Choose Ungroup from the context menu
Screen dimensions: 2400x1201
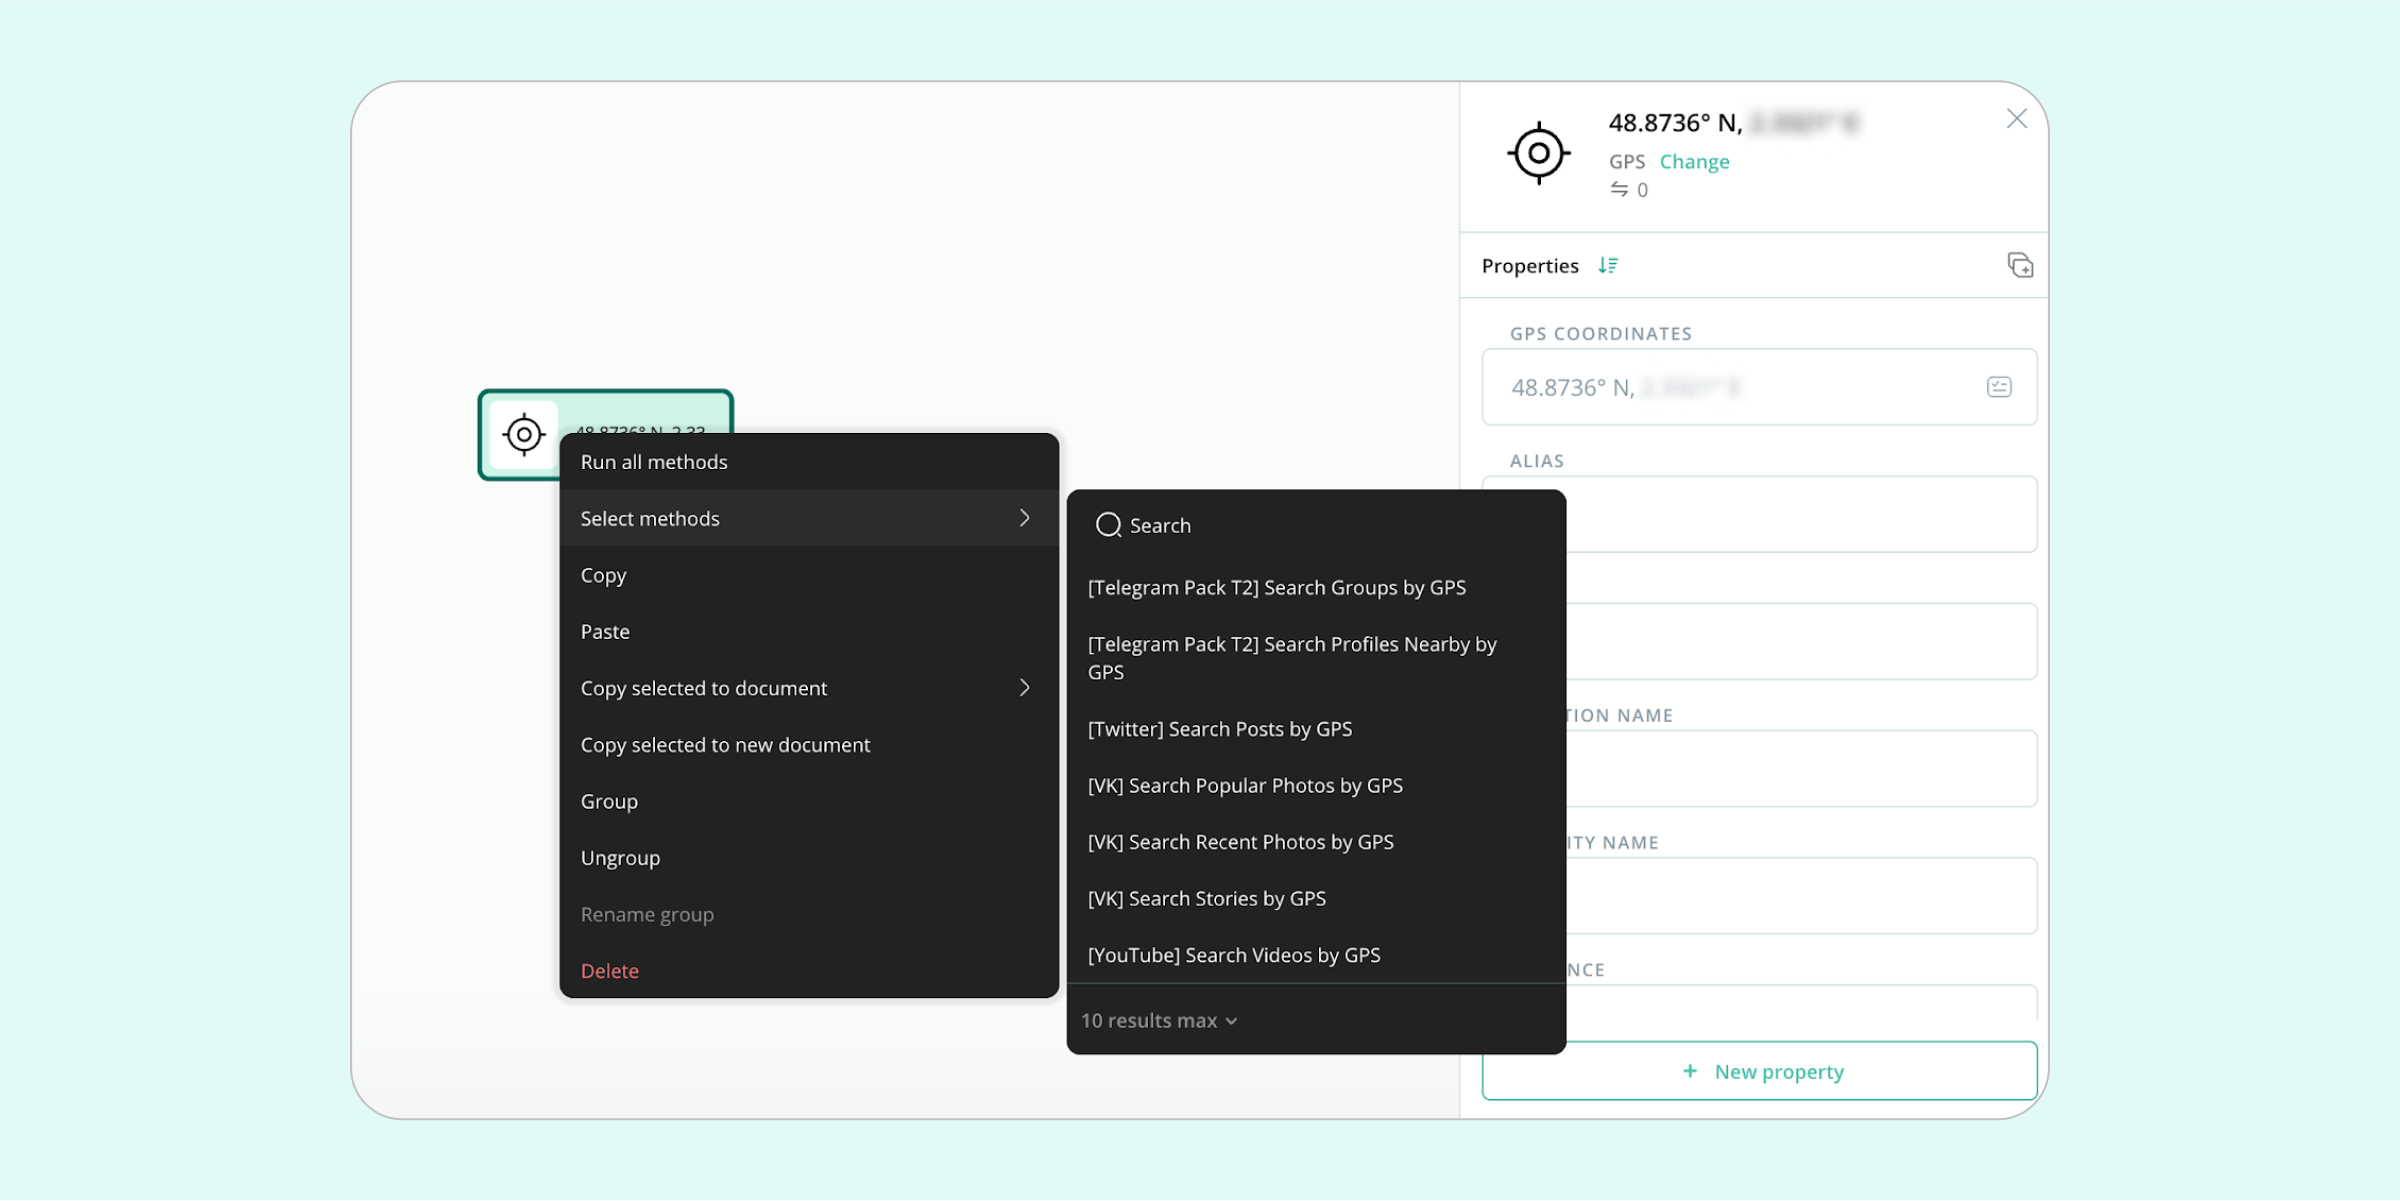620,858
